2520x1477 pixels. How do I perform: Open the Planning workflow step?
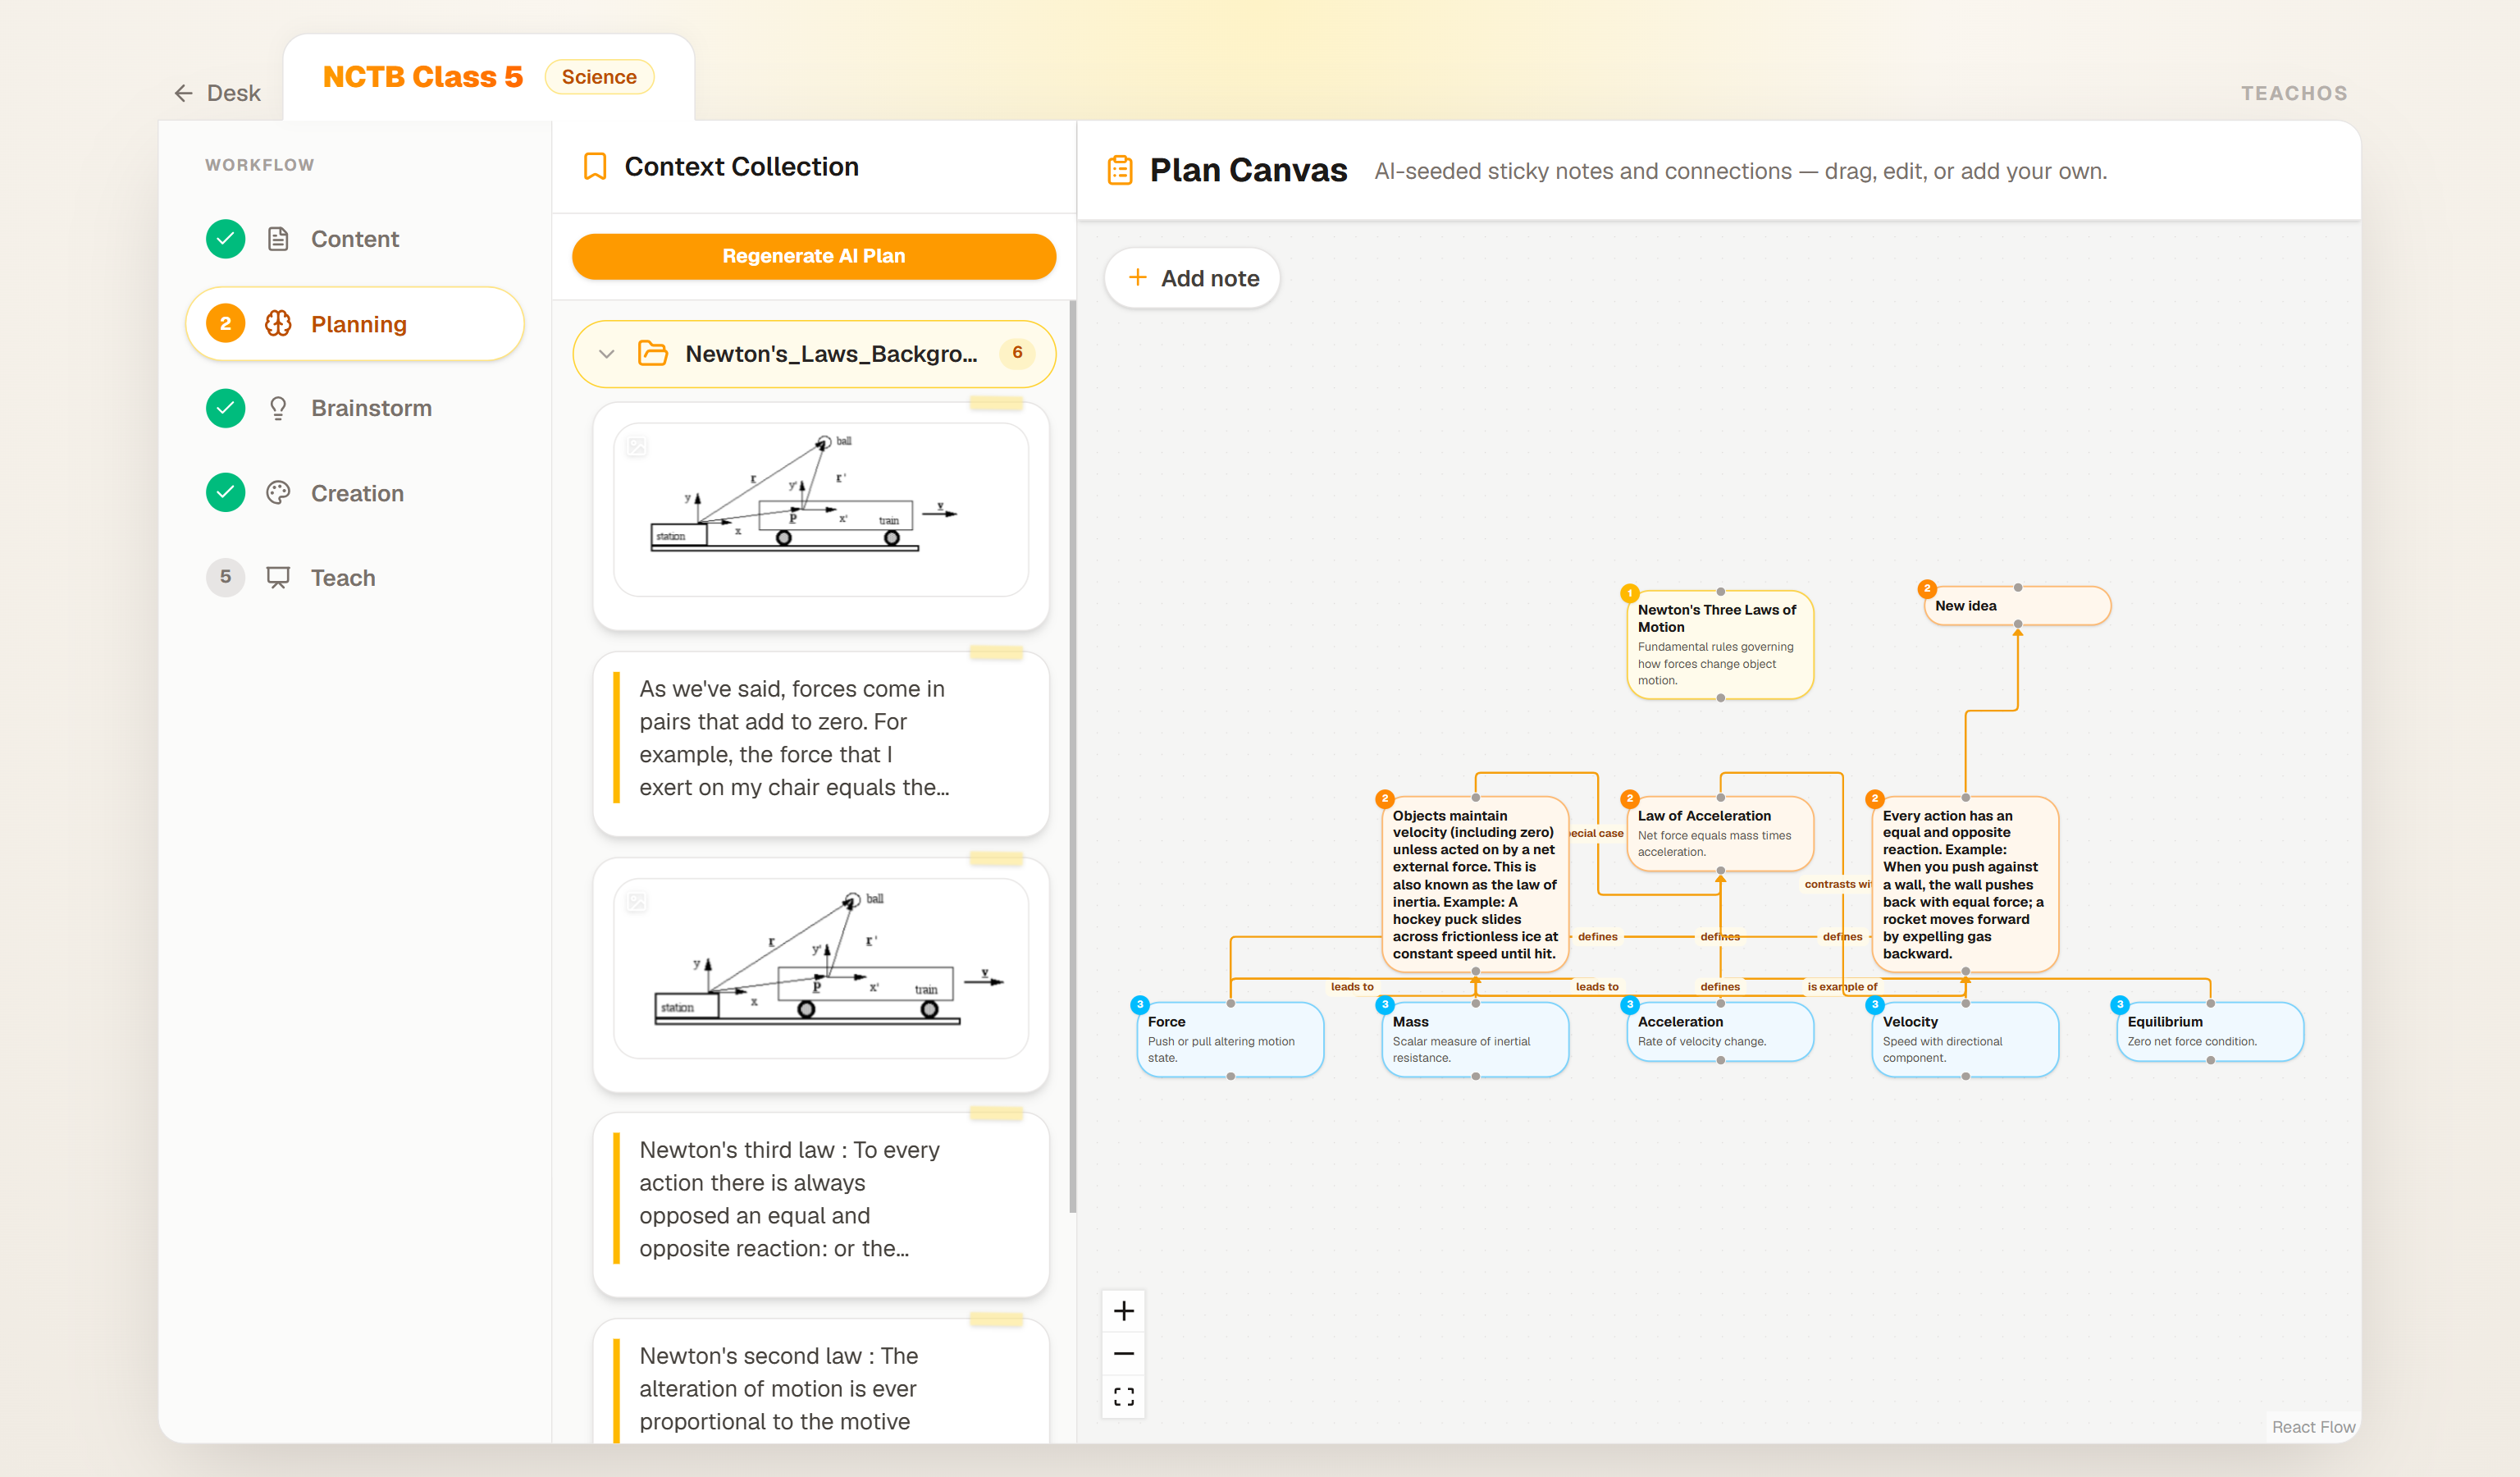pos(355,324)
